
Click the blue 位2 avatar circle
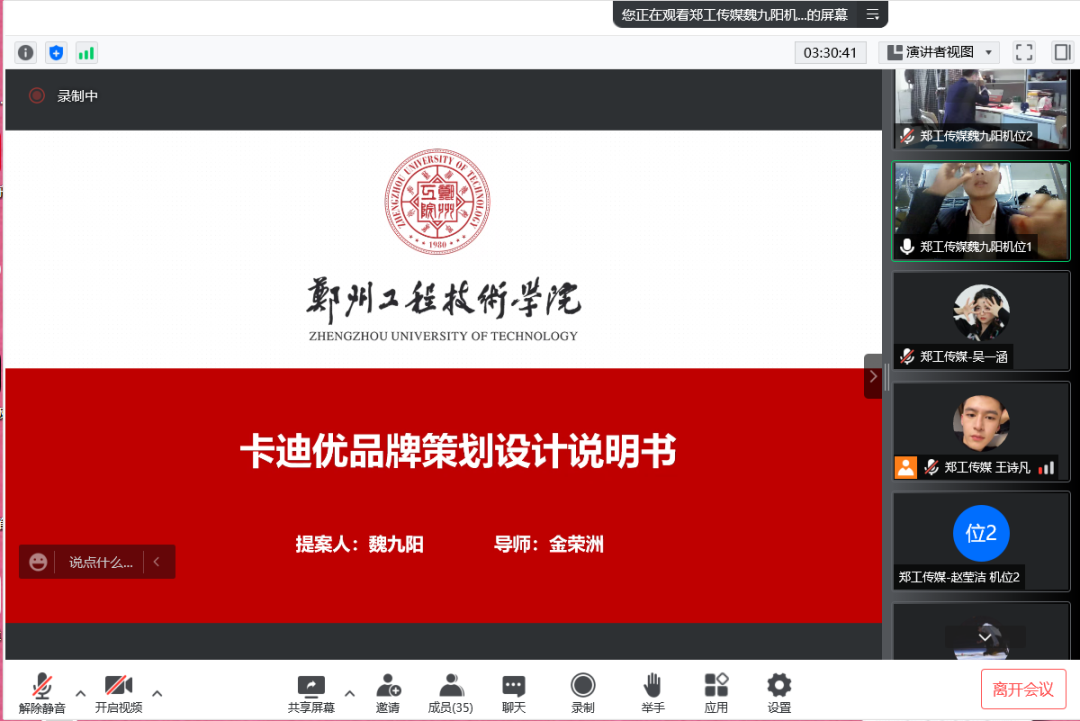tap(981, 532)
